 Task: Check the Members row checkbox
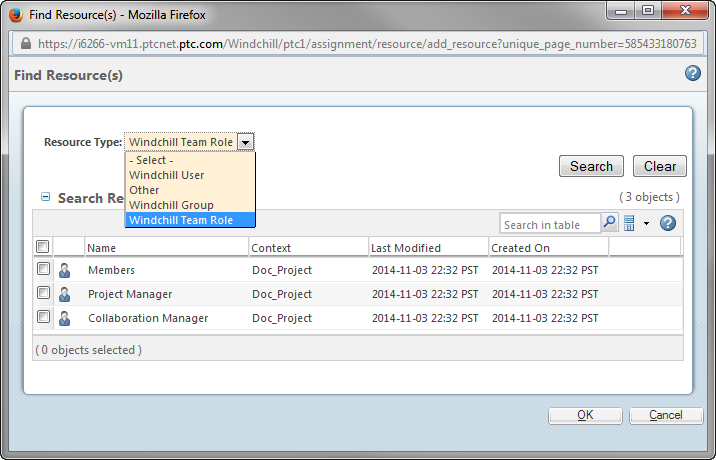43,269
